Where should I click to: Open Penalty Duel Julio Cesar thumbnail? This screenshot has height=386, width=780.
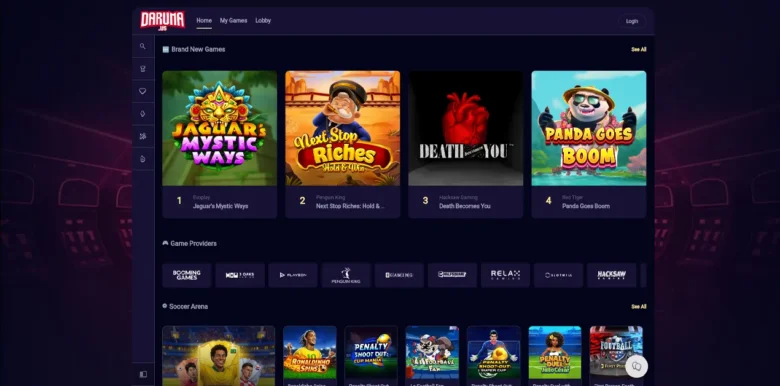pyautogui.click(x=555, y=352)
